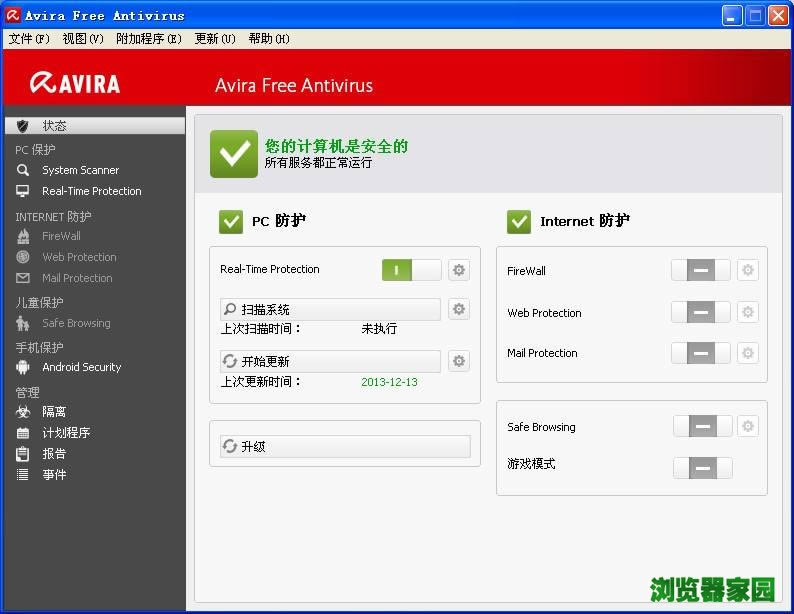This screenshot has height=614, width=794.
Task: Select Web Protection in the sidebar
Action: pyautogui.click(x=80, y=257)
